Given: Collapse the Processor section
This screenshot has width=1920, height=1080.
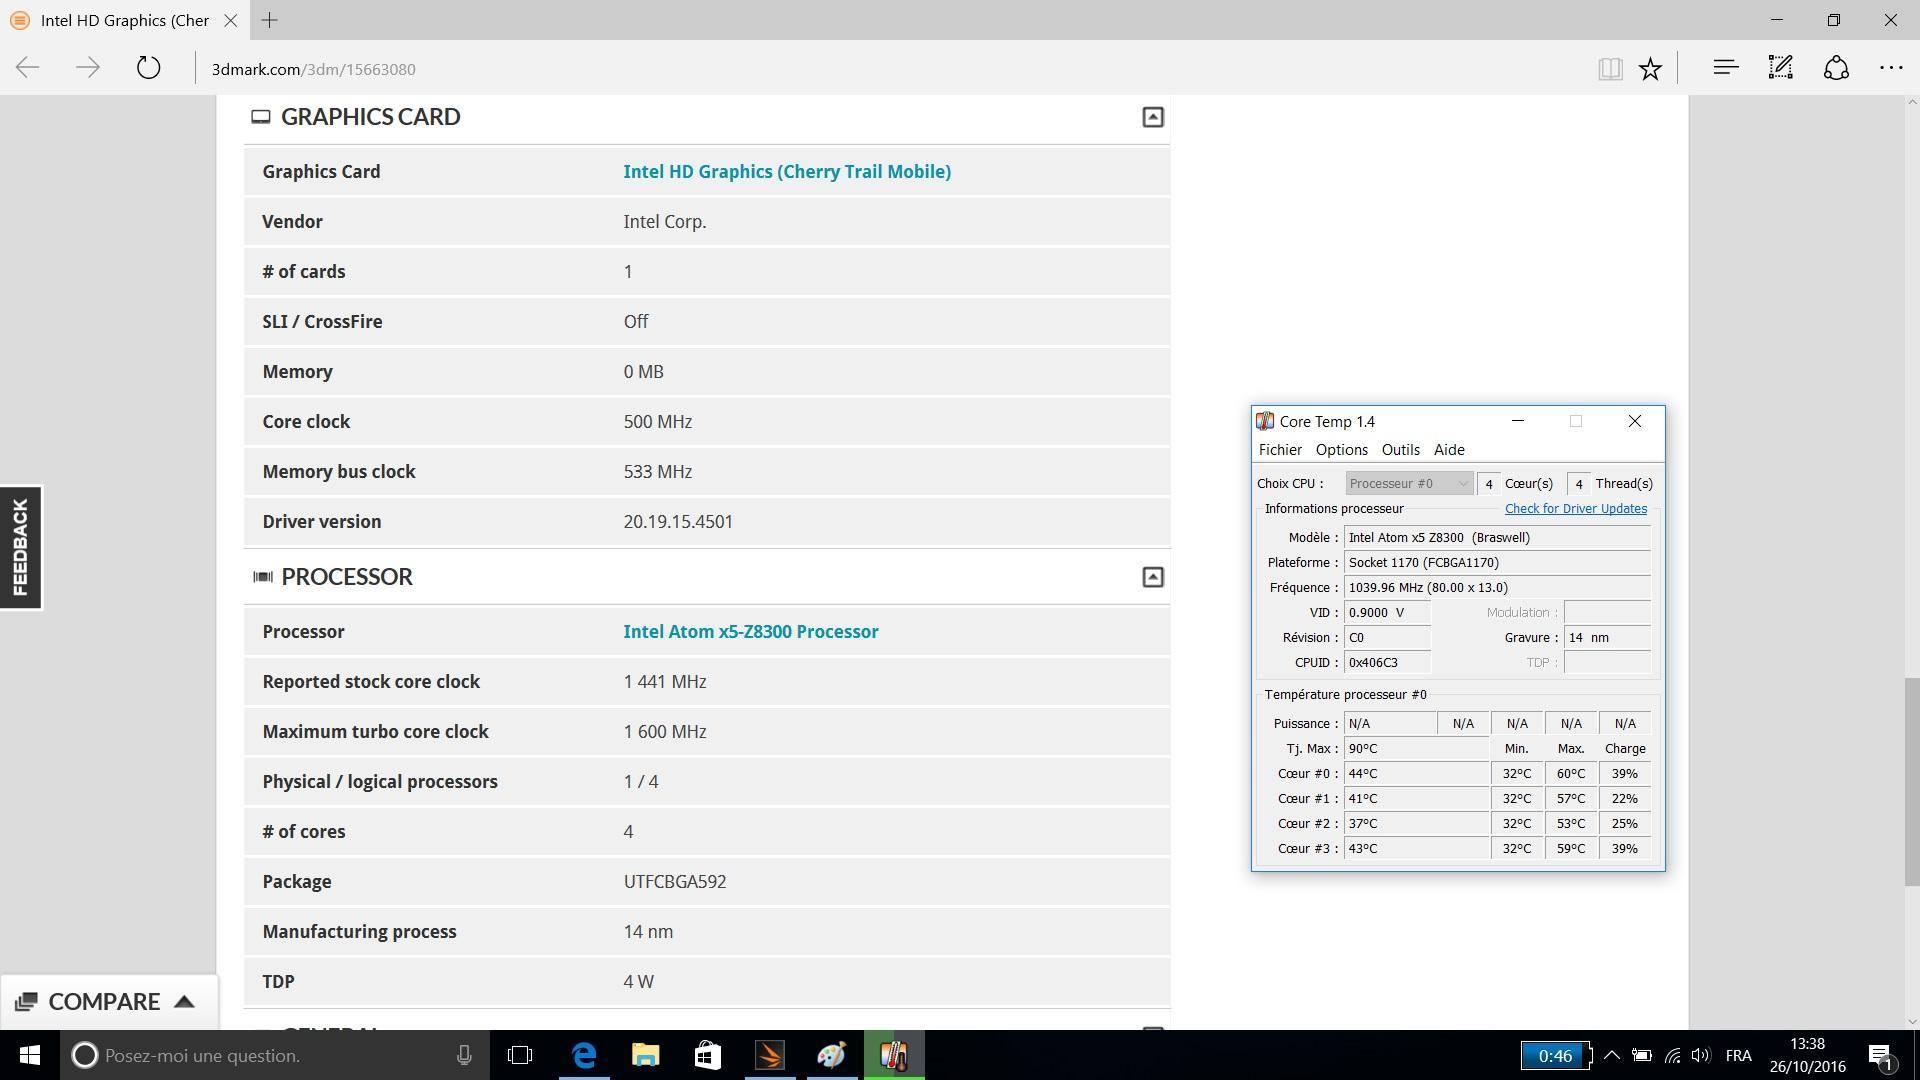Looking at the screenshot, I should coord(1152,577).
